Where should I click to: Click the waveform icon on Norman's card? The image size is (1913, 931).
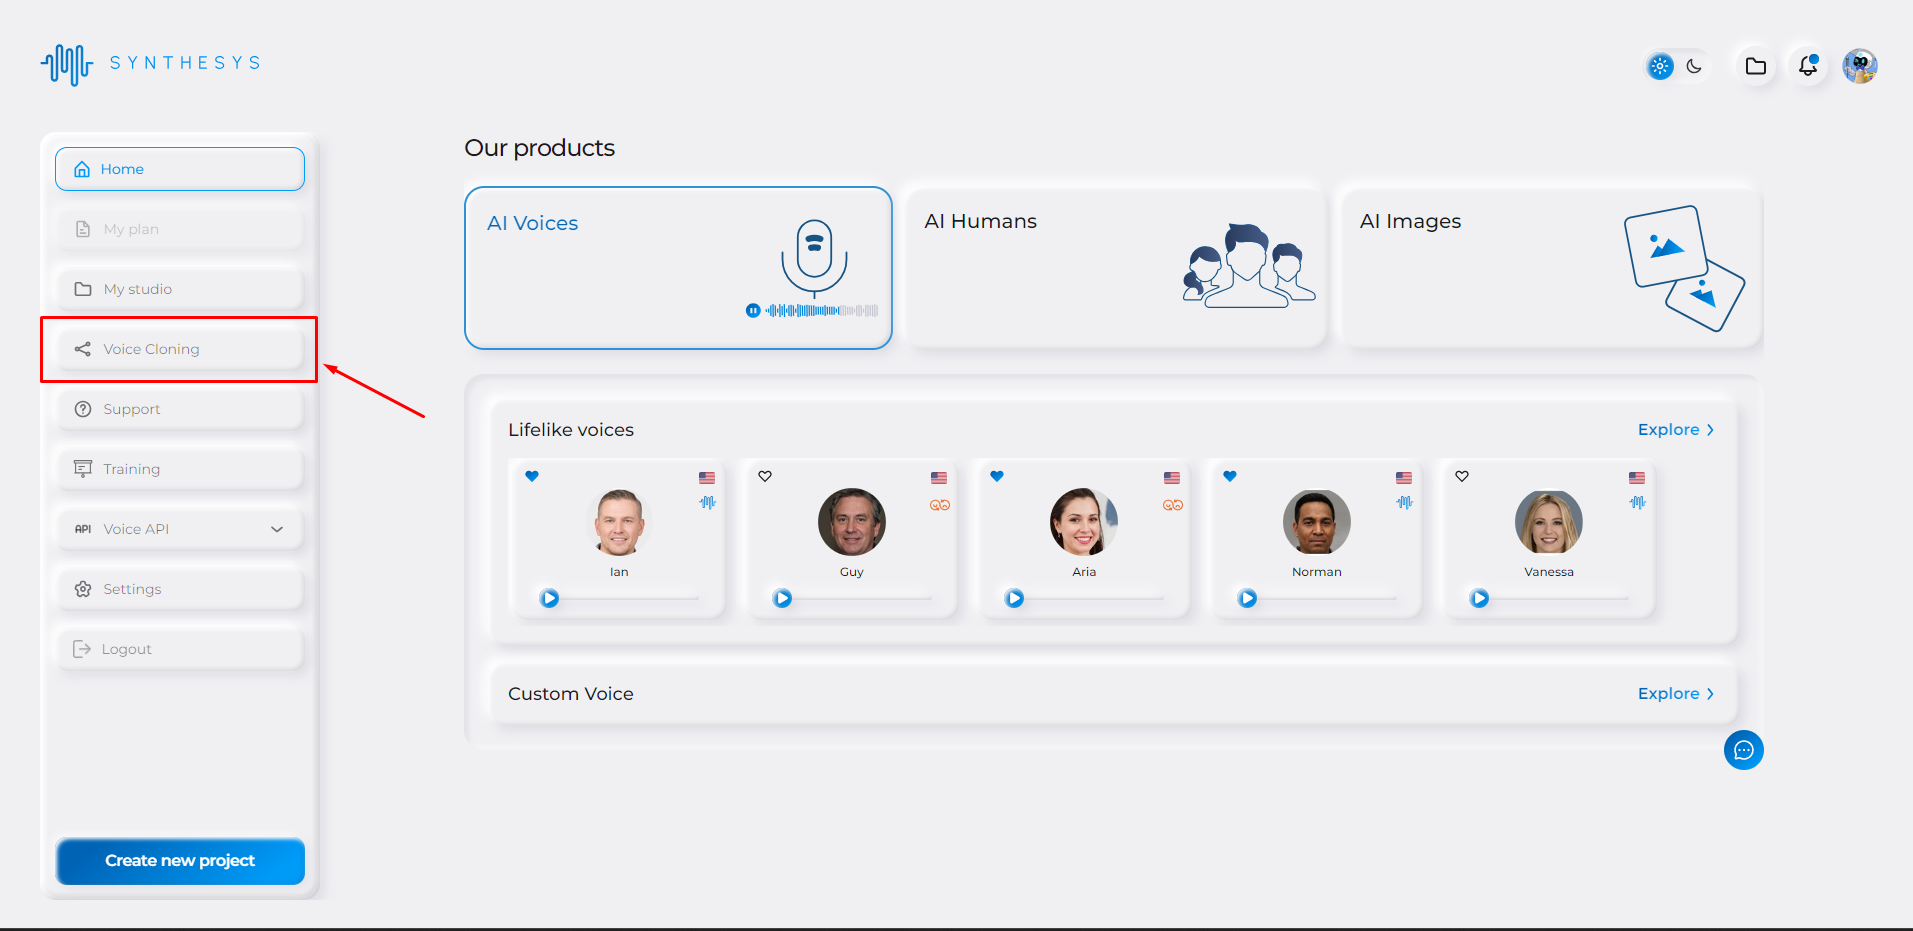tap(1405, 502)
